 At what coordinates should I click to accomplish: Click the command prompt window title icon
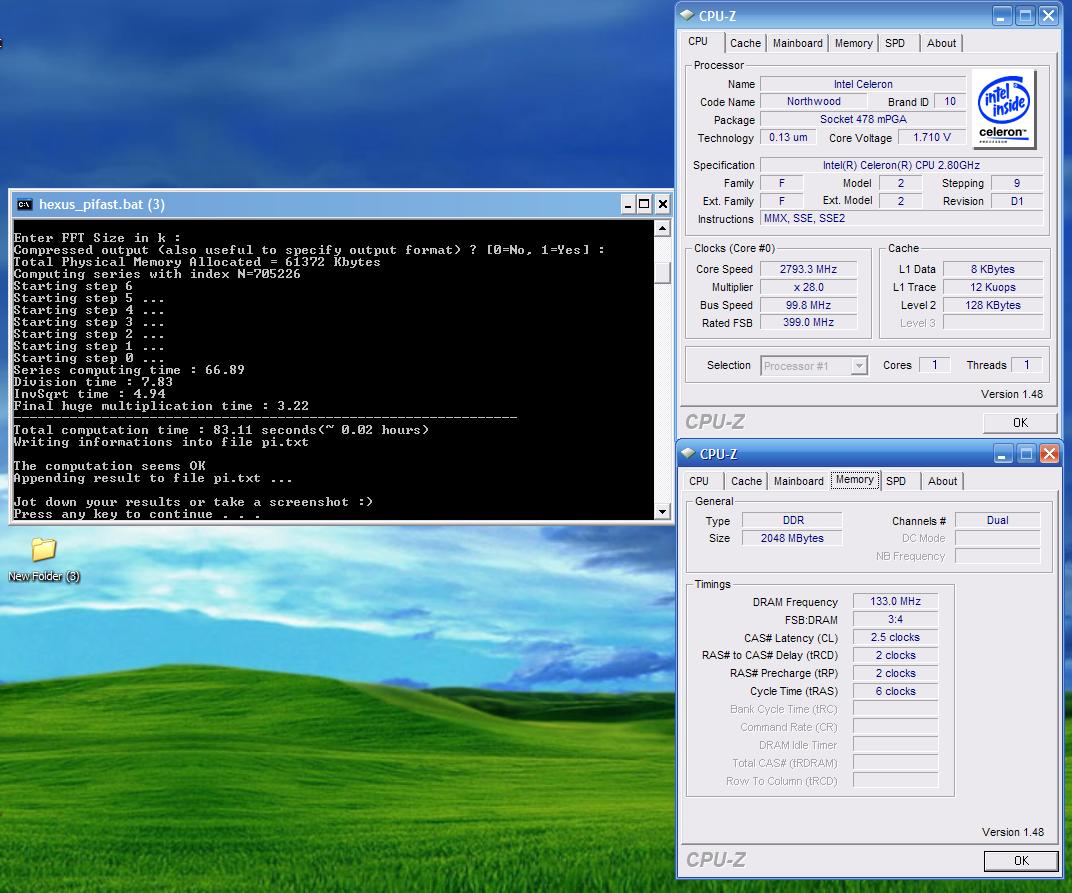point(25,204)
